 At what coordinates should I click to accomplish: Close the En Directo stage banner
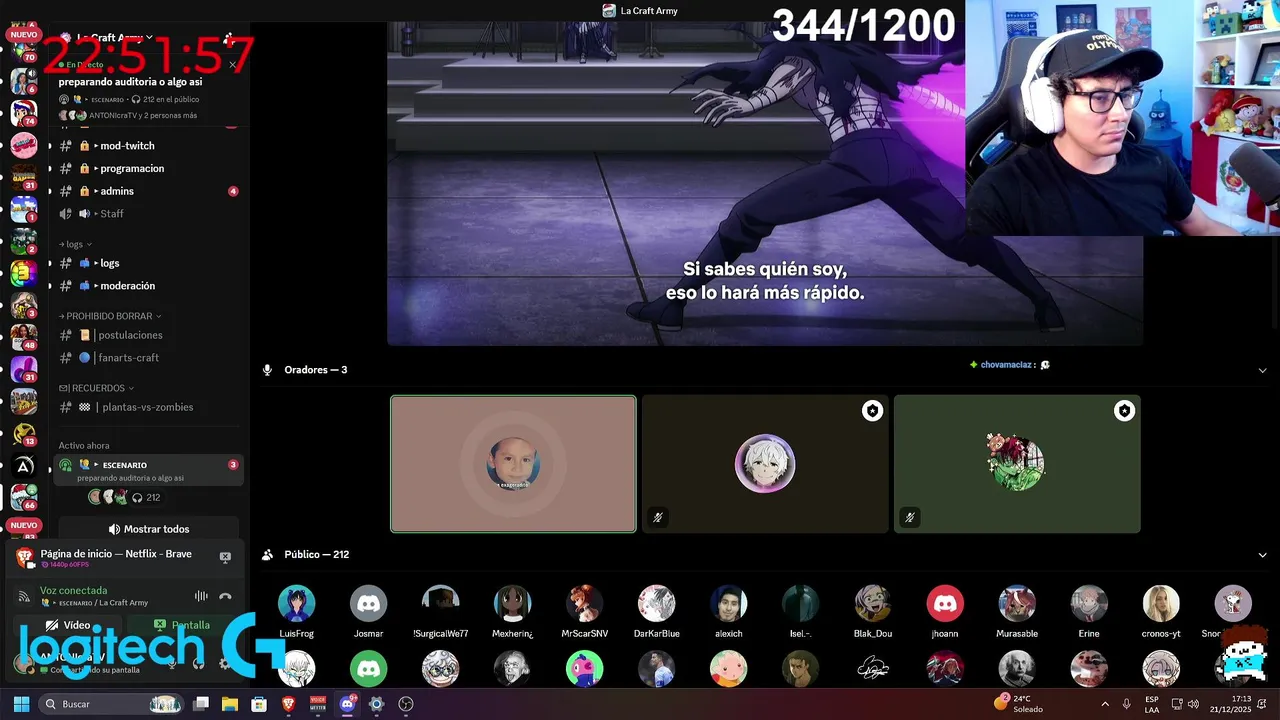(x=233, y=65)
